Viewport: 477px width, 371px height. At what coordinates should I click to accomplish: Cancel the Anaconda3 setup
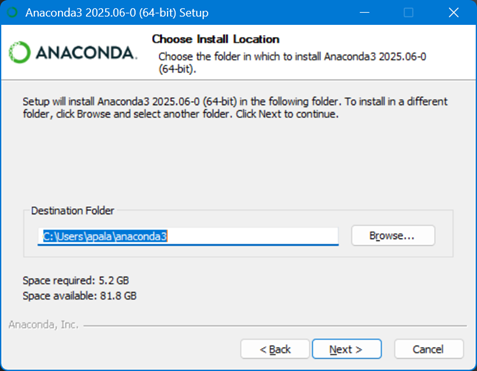(x=429, y=349)
